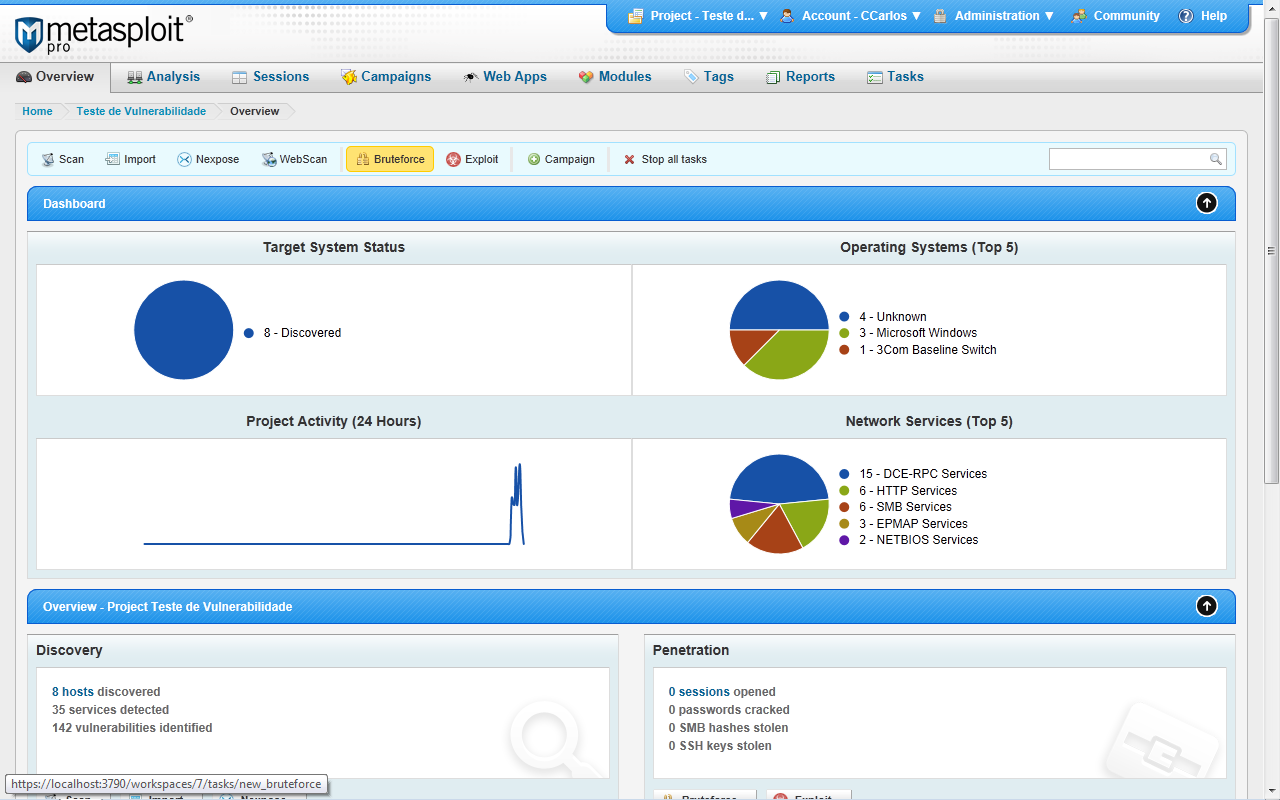The height and width of the screenshot is (800, 1280).
Task: Go to the Modules tab
Action: pyautogui.click(x=615, y=77)
